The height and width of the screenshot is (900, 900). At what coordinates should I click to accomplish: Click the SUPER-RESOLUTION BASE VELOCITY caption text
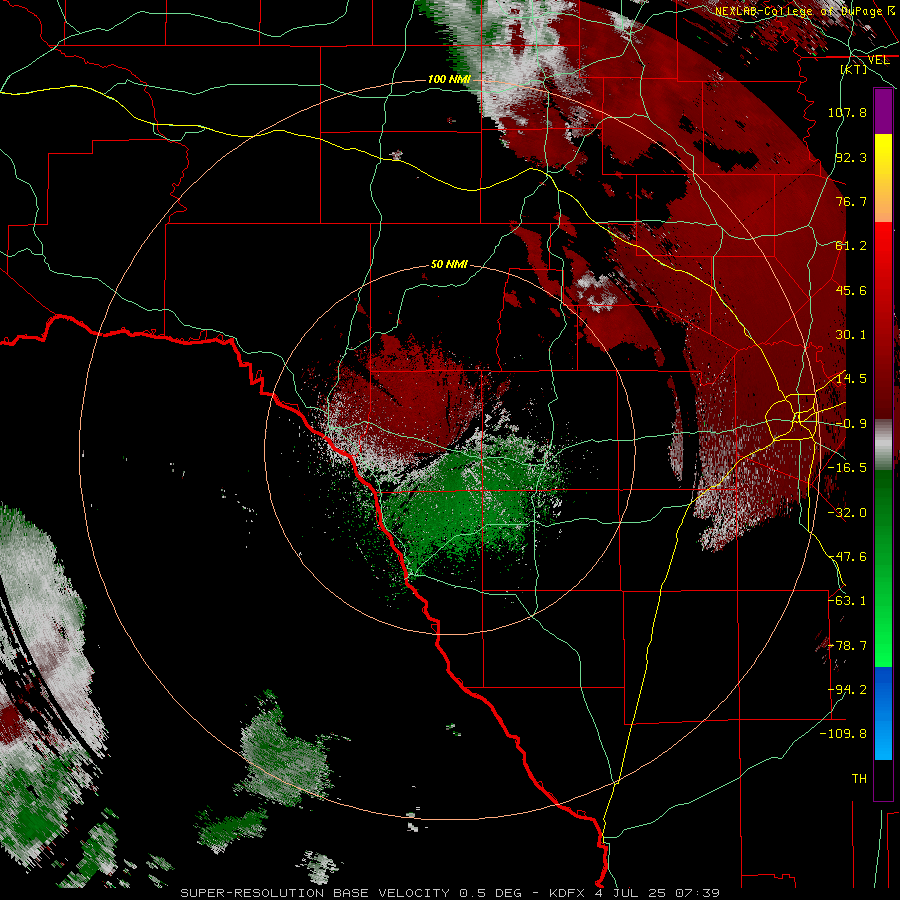[x=315, y=893]
